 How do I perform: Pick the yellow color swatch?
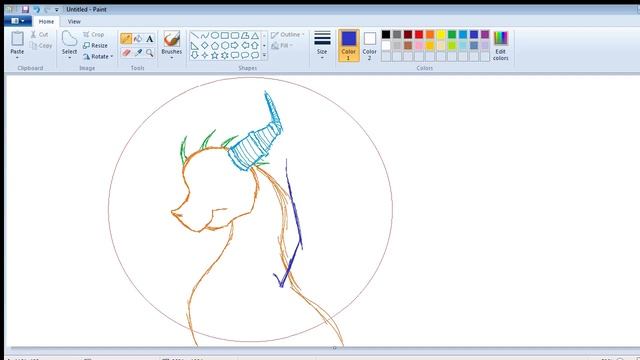click(441, 35)
